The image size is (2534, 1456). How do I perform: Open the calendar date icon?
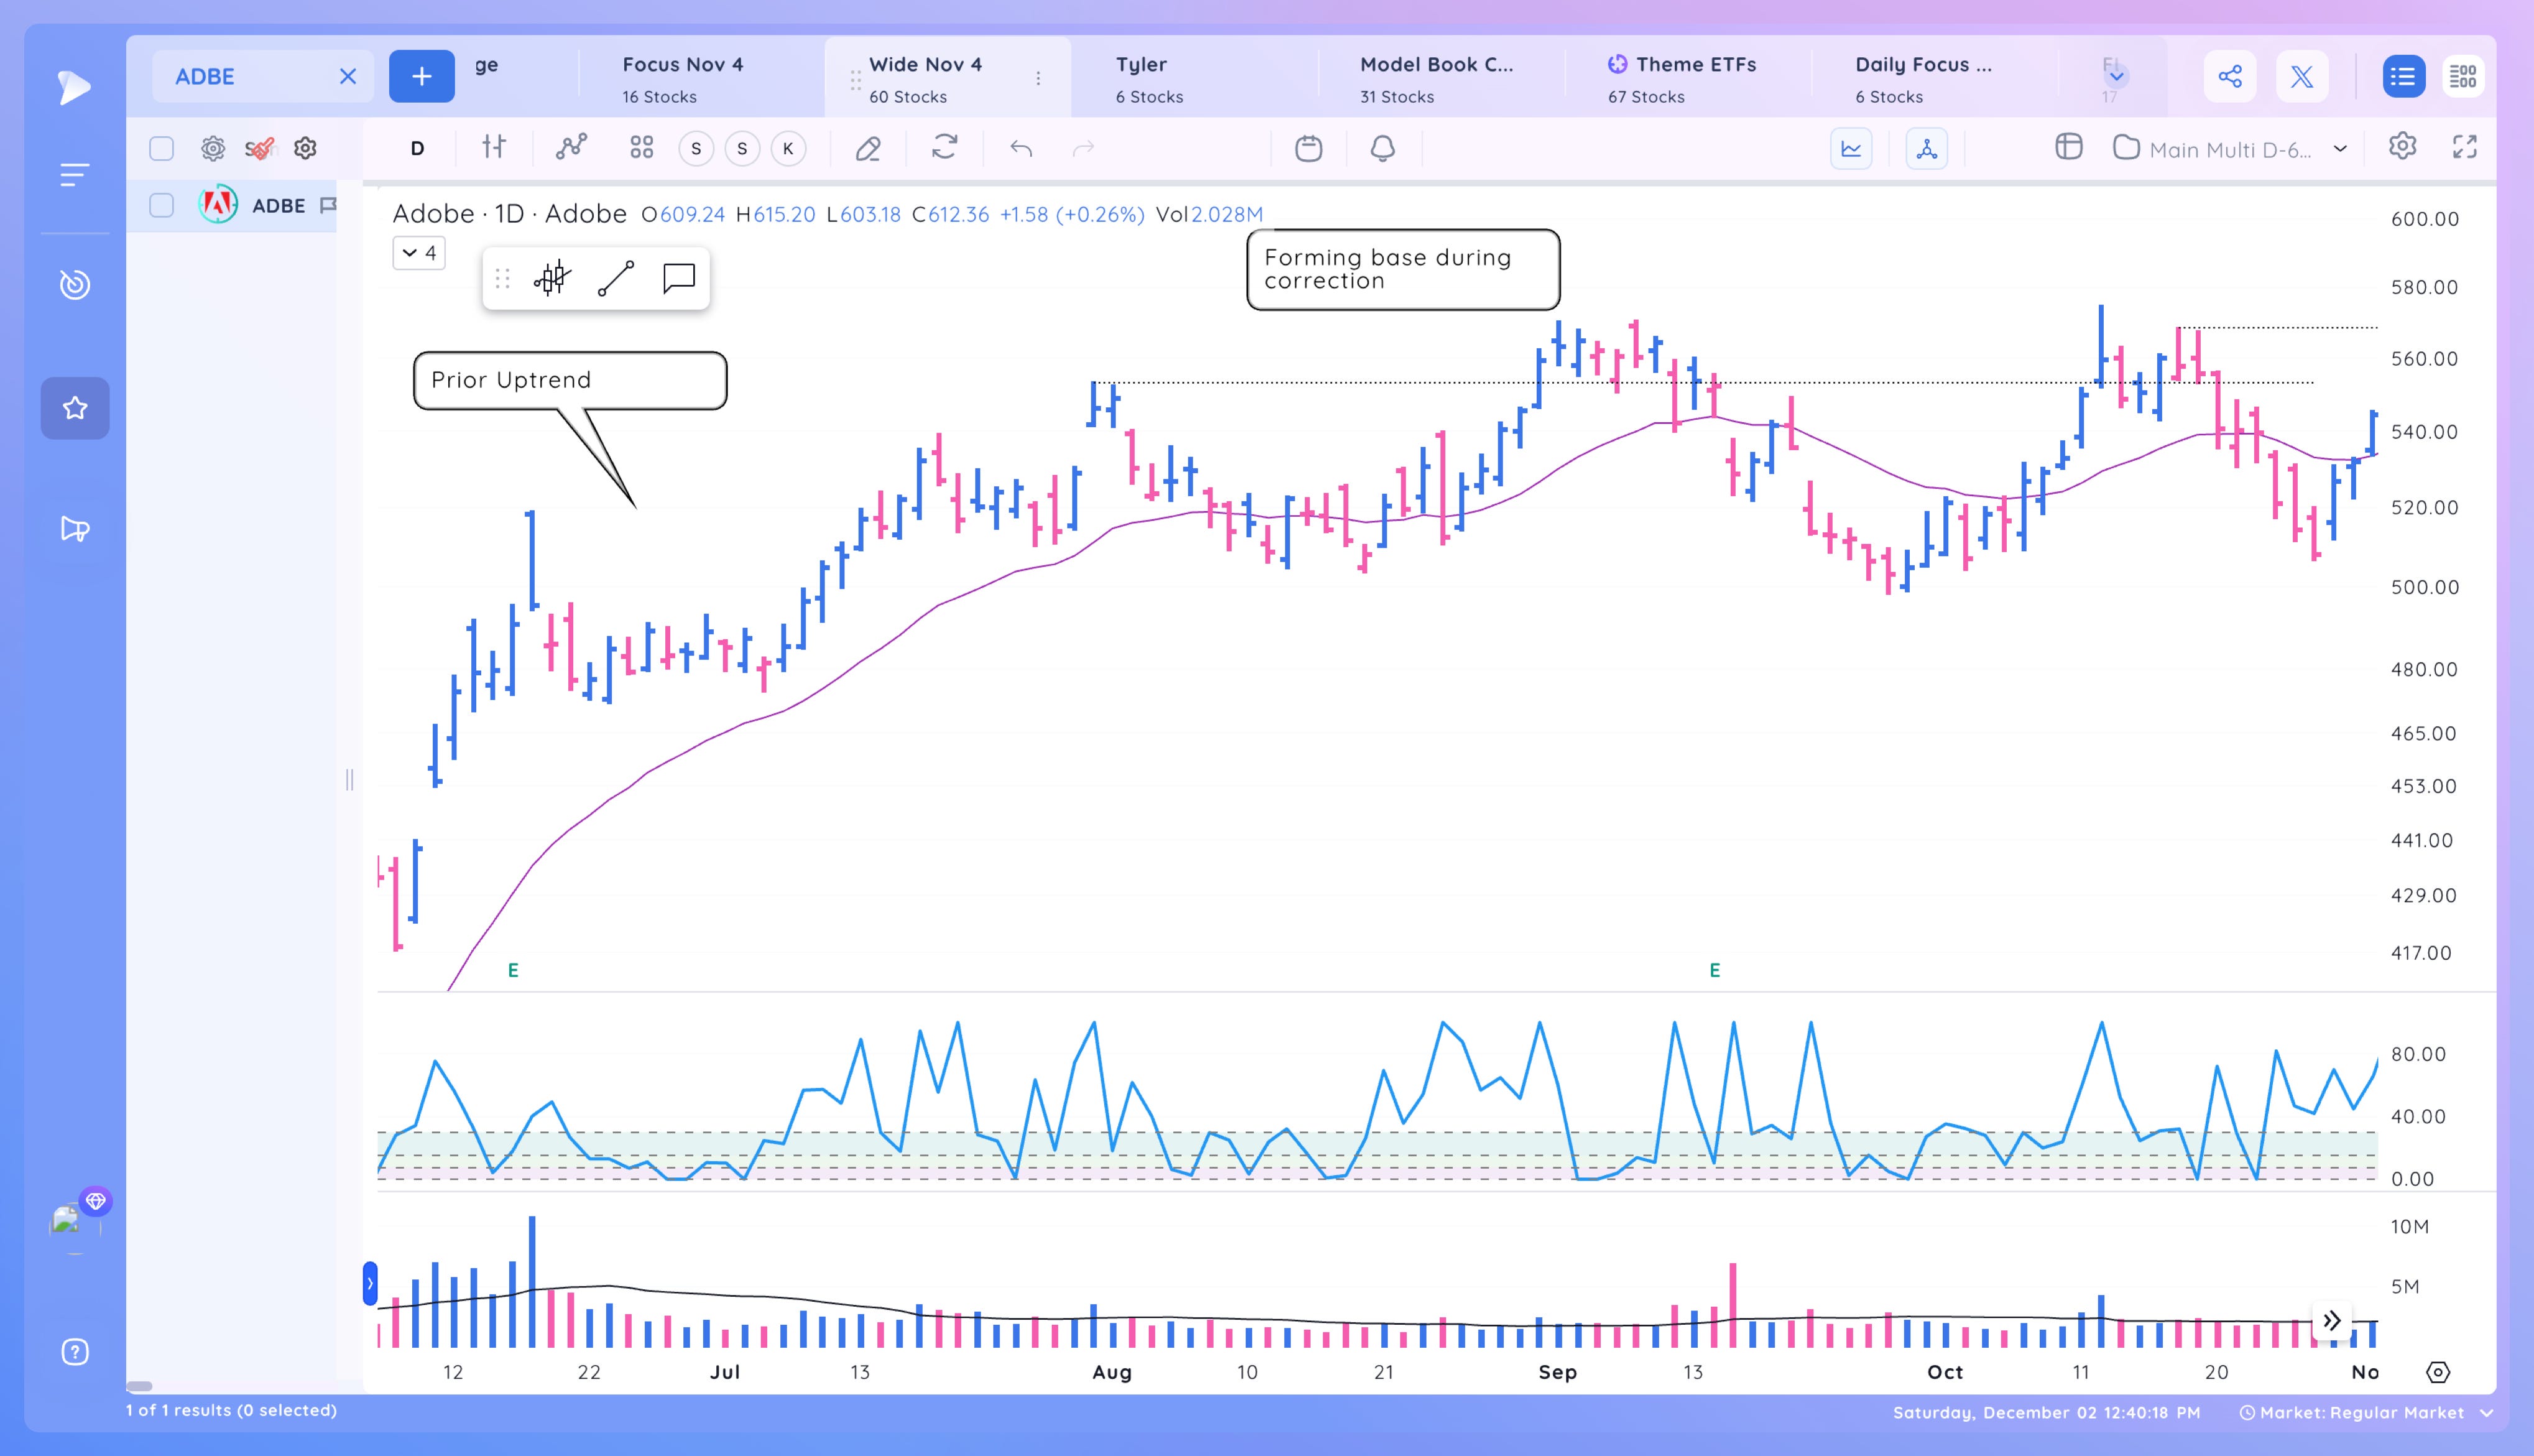click(1308, 148)
